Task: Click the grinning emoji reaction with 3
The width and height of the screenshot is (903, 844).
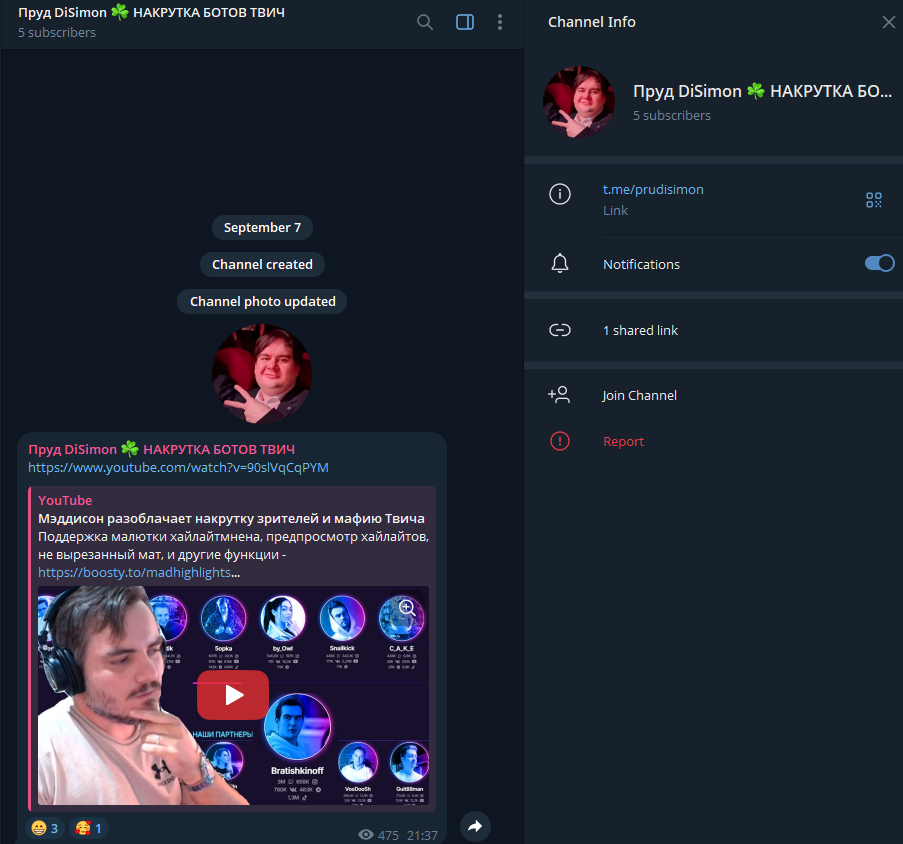Action: tap(45, 828)
